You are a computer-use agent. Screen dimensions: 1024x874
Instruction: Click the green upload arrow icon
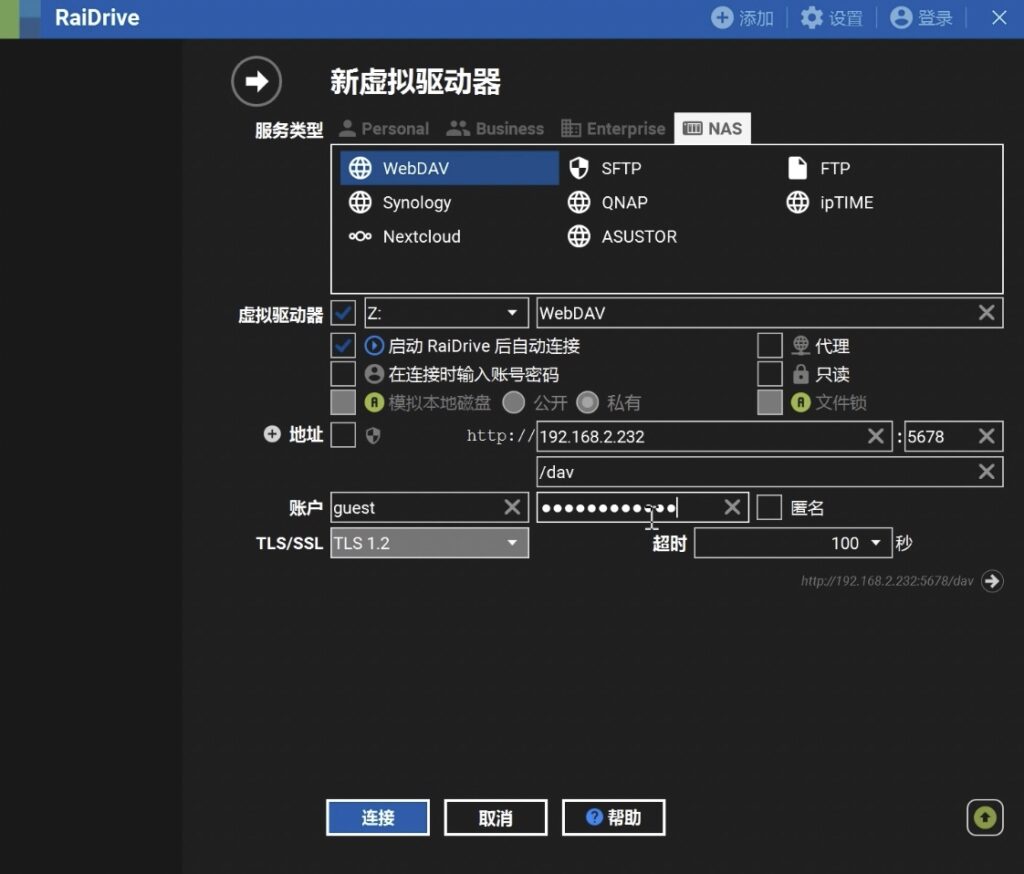point(985,817)
